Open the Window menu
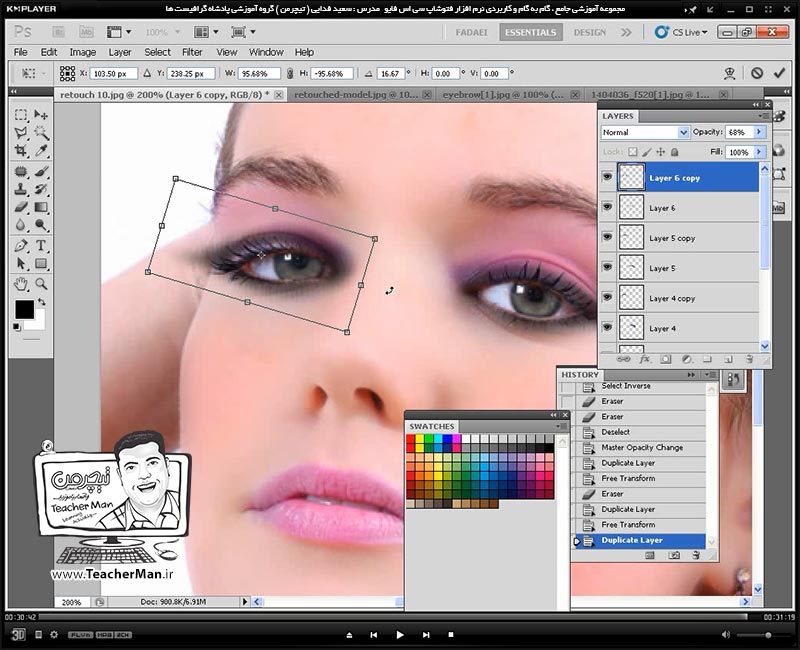Image resolution: width=800 pixels, height=650 pixels. tap(266, 52)
